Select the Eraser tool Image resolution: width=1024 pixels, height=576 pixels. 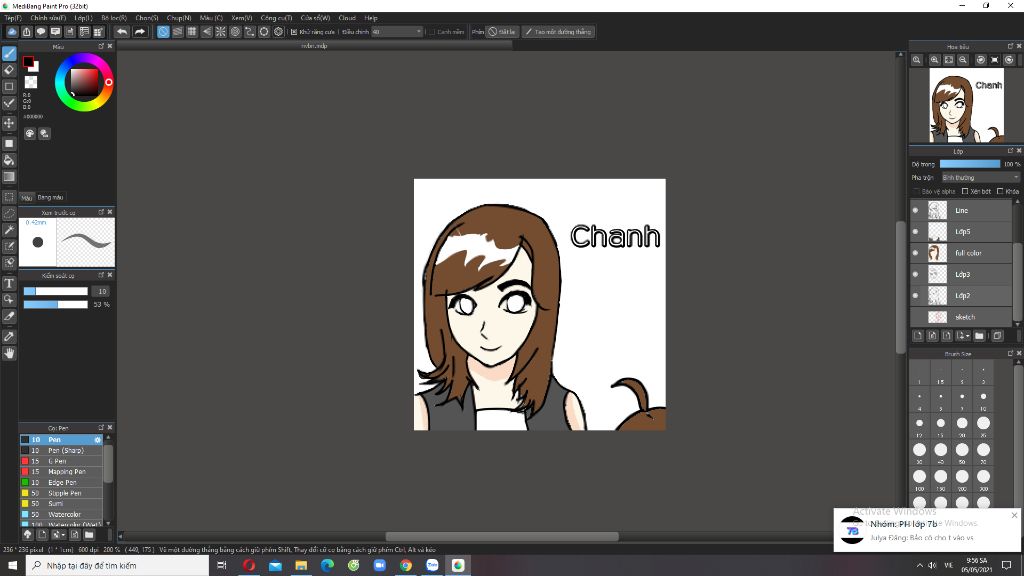click(9, 70)
